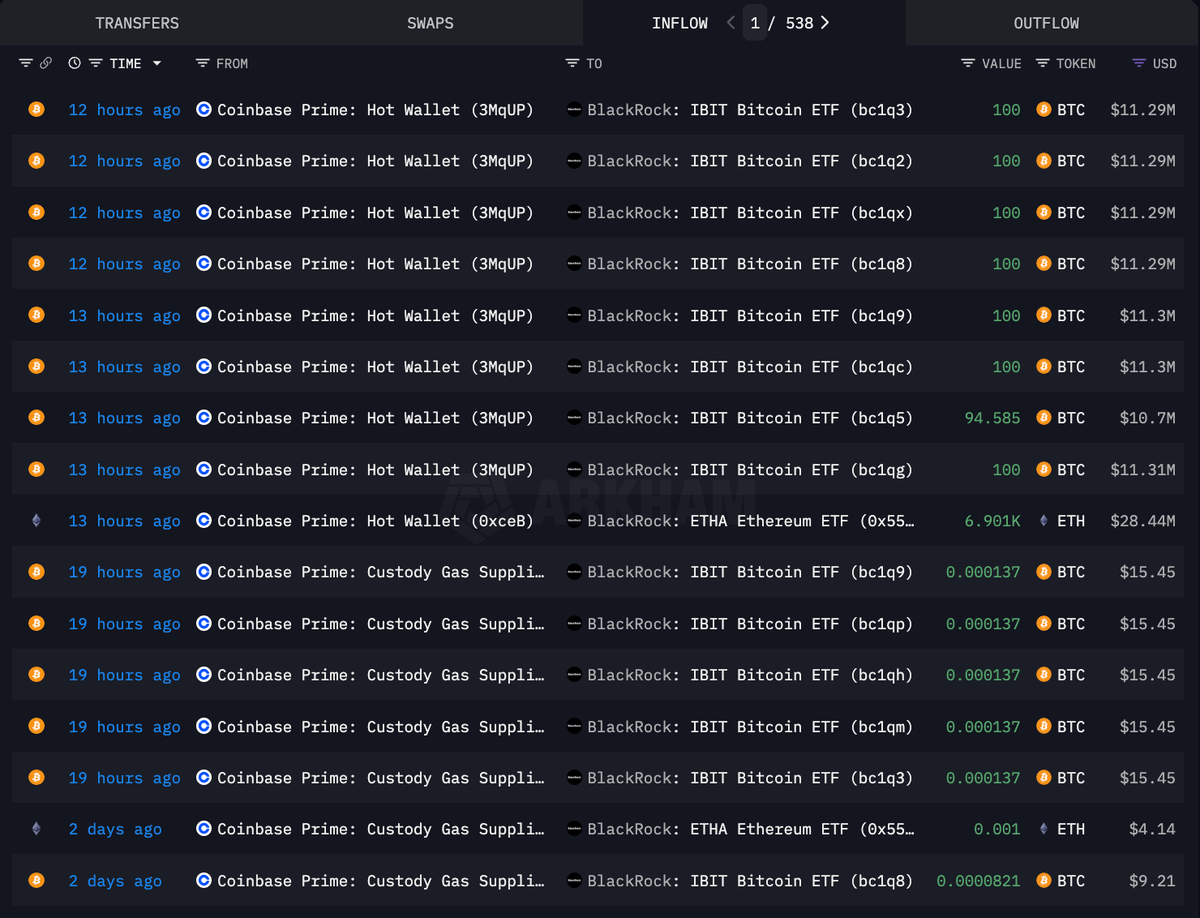The height and width of the screenshot is (918, 1200).
Task: Open the filter icon left of the link icon
Action: pos(26,63)
